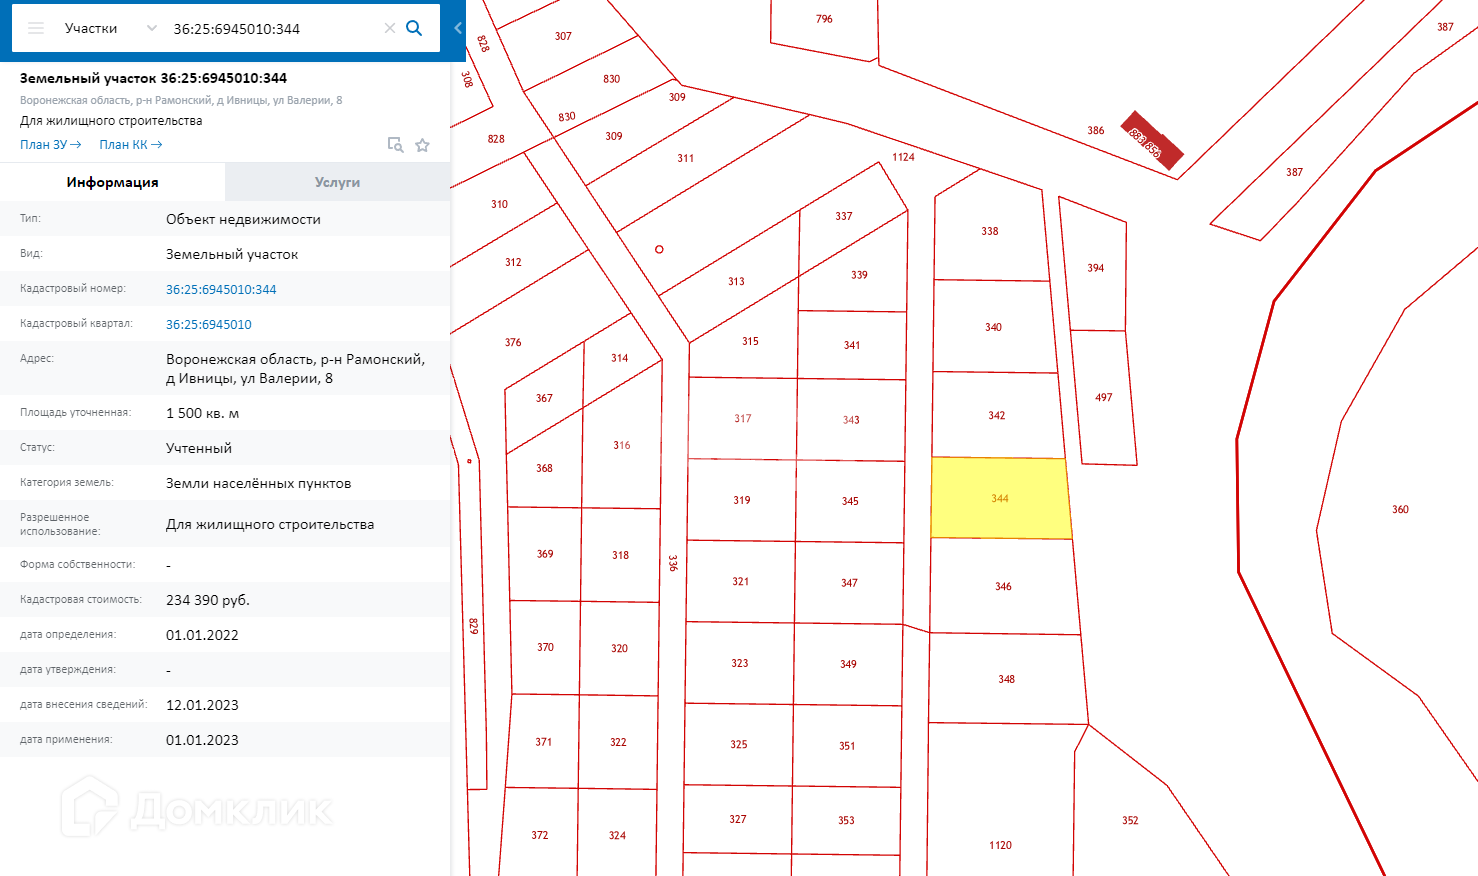Select parcel 369 on the map
The image size is (1478, 876).
tap(545, 554)
